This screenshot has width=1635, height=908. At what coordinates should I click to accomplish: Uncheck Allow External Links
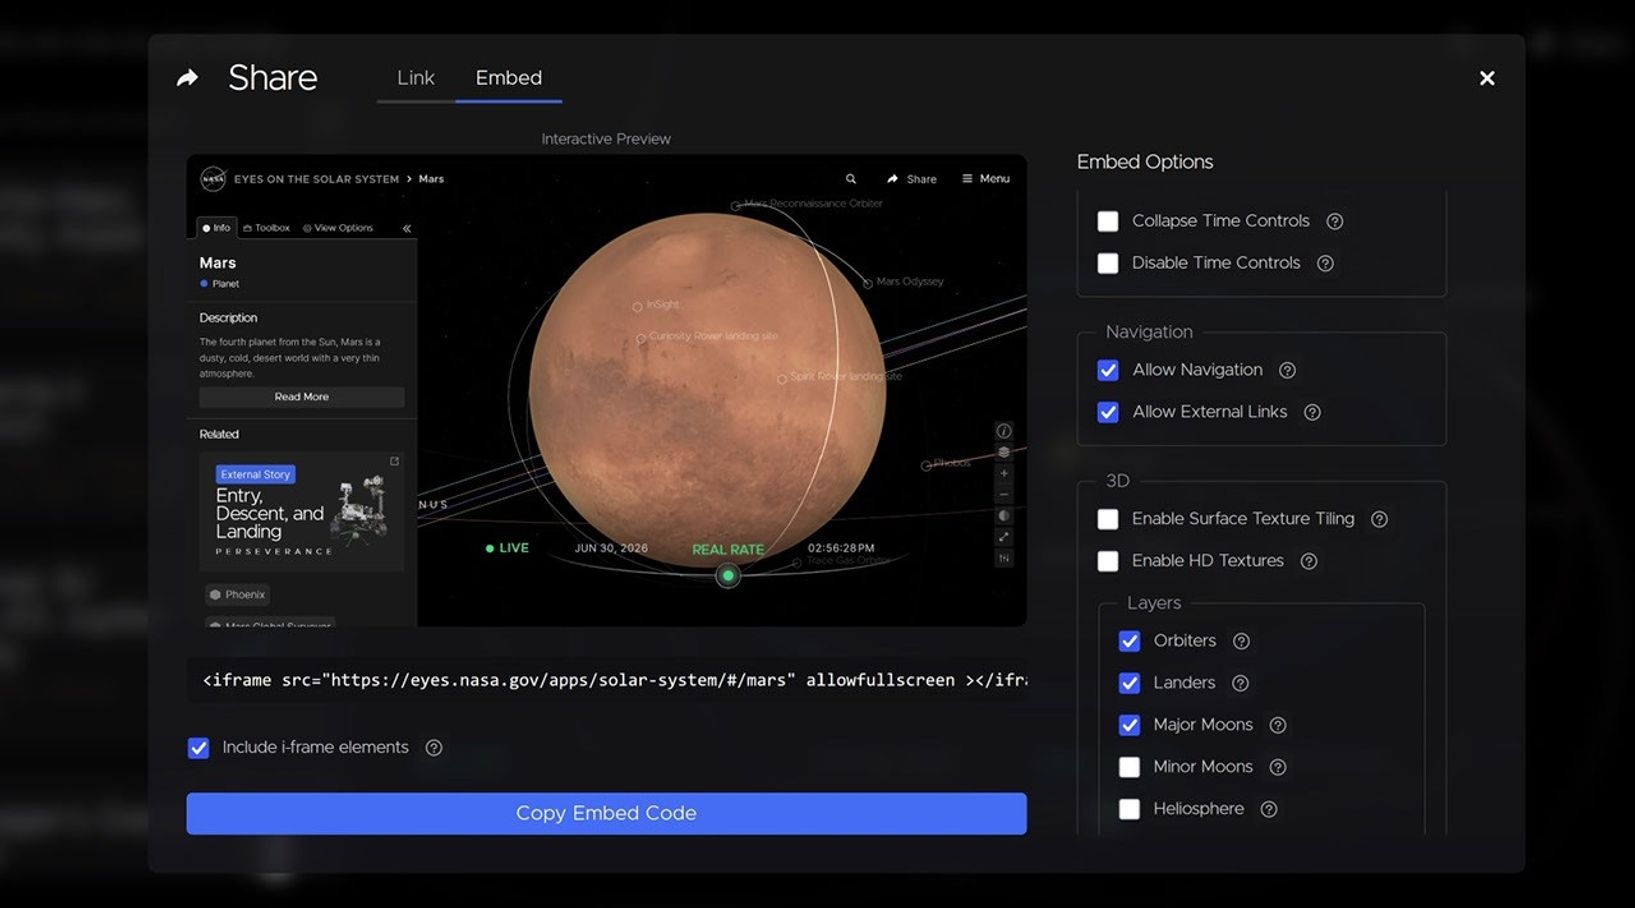(1108, 412)
